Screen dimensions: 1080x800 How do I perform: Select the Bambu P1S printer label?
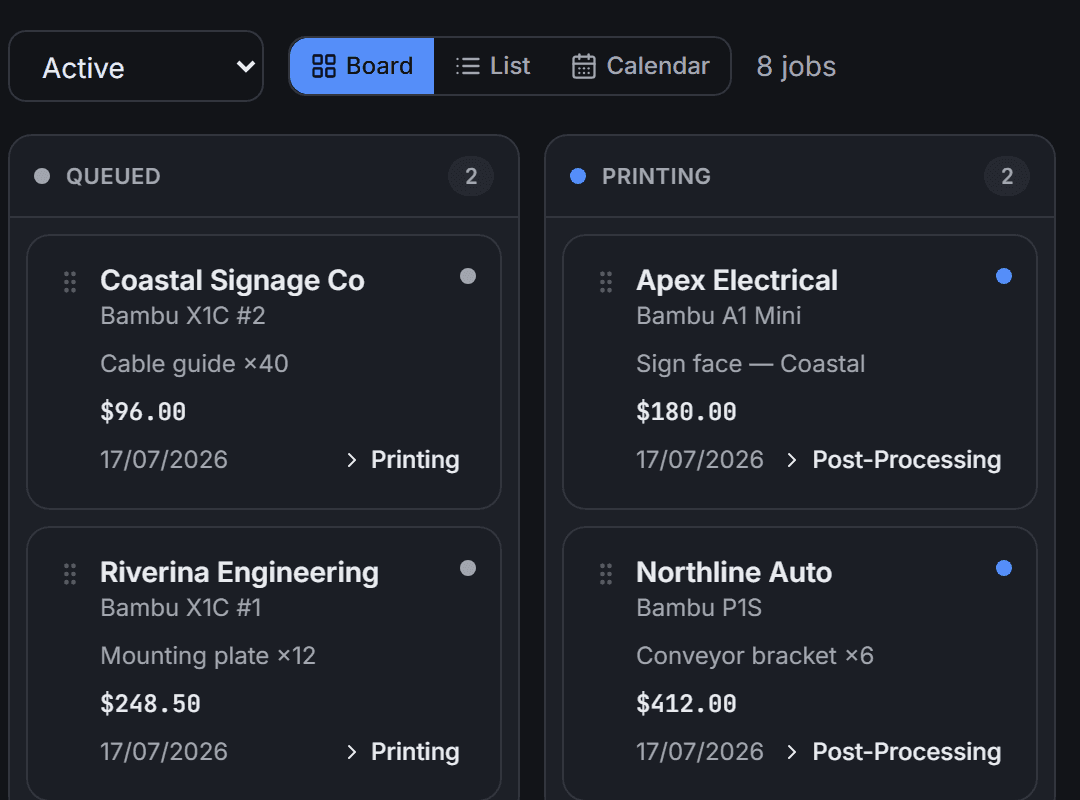[699, 608]
